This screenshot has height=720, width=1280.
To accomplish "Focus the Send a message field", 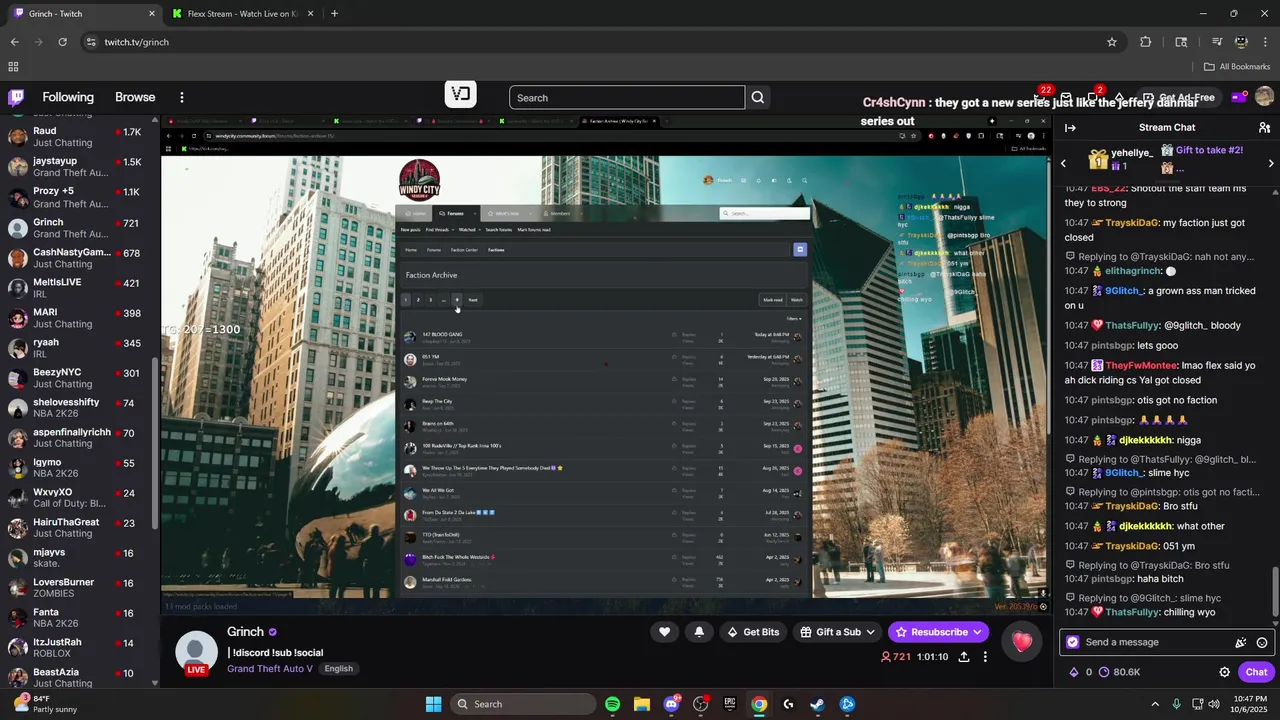I will [1157, 642].
